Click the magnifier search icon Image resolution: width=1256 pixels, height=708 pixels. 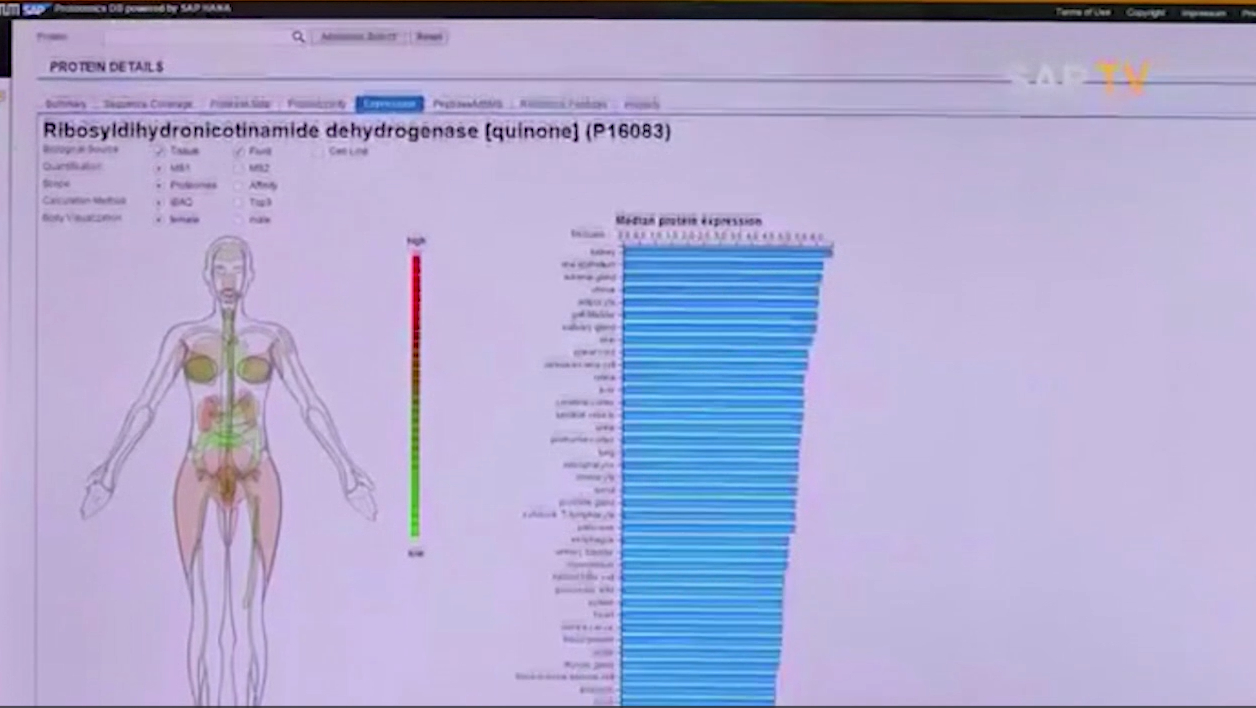[298, 37]
